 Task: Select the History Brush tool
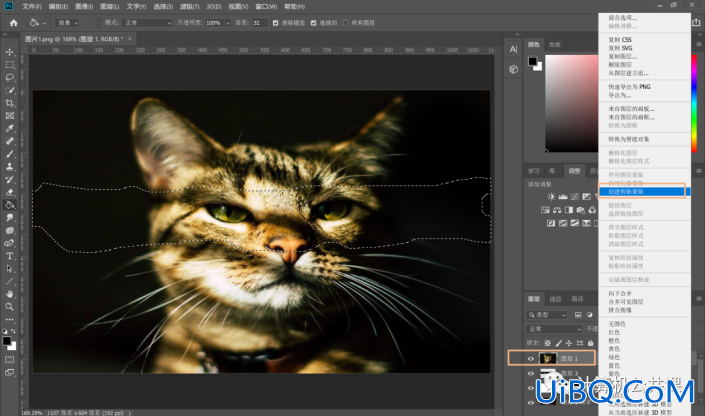(9, 179)
